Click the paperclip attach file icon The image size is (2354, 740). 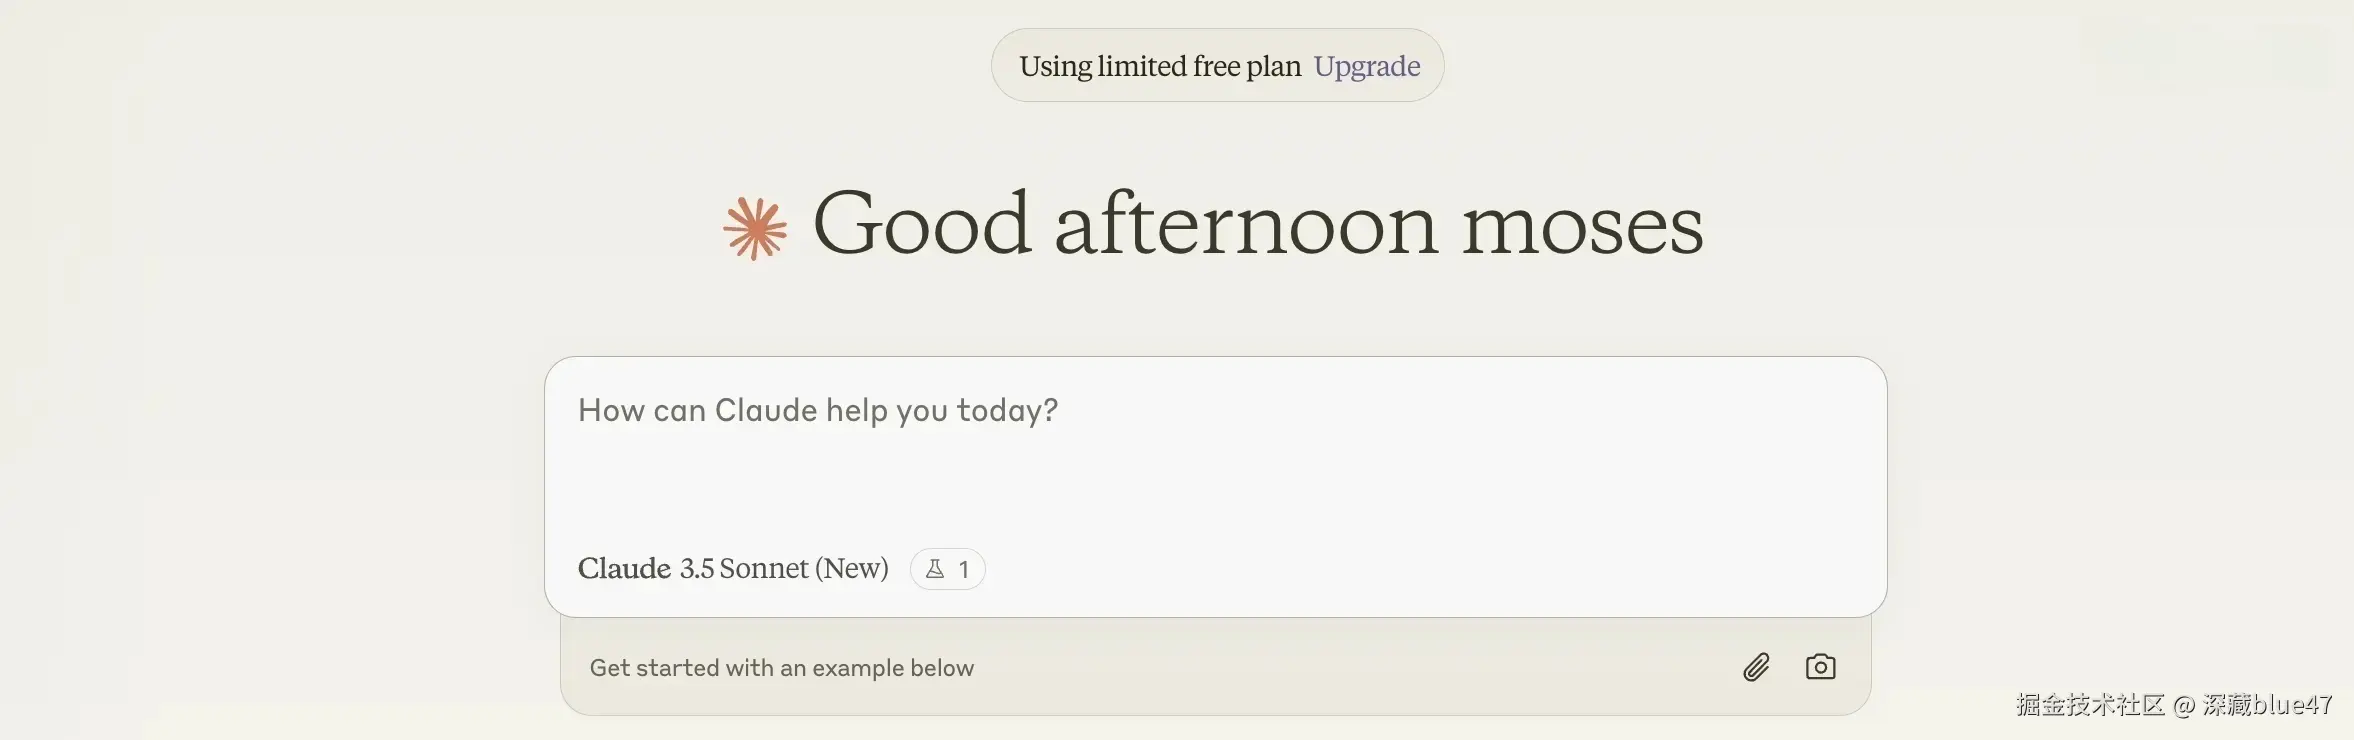[1756, 667]
